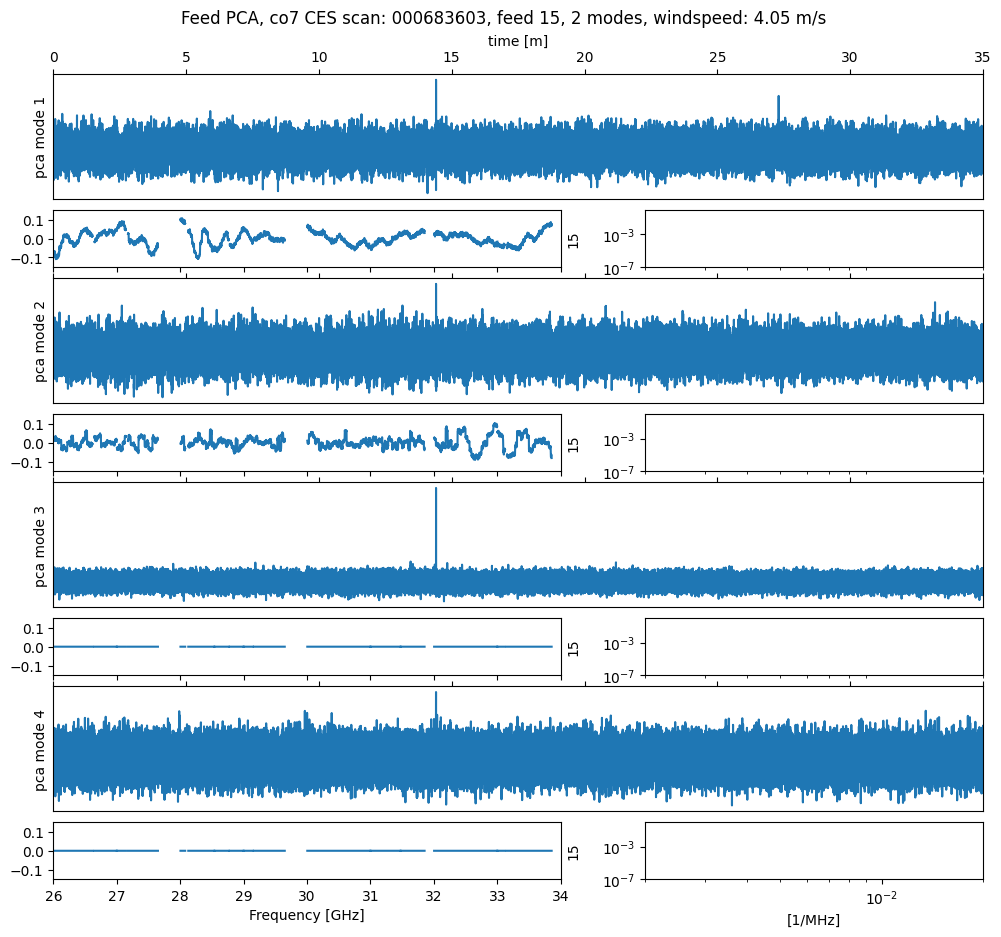Click the '20' tick on the time axis

(584, 58)
